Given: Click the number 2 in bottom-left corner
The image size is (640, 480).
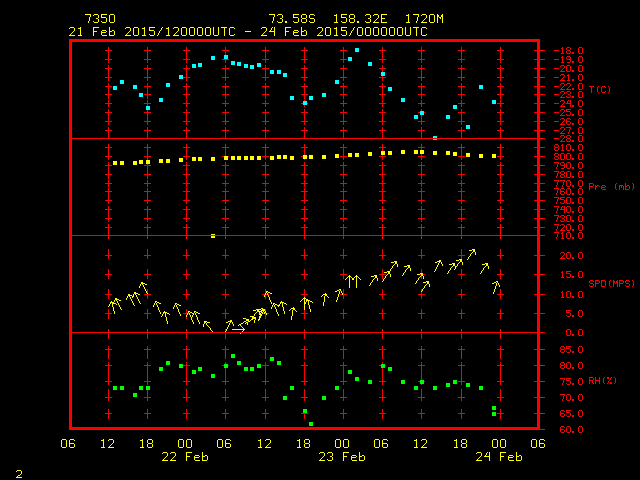Looking at the screenshot, I should (x=18, y=471).
